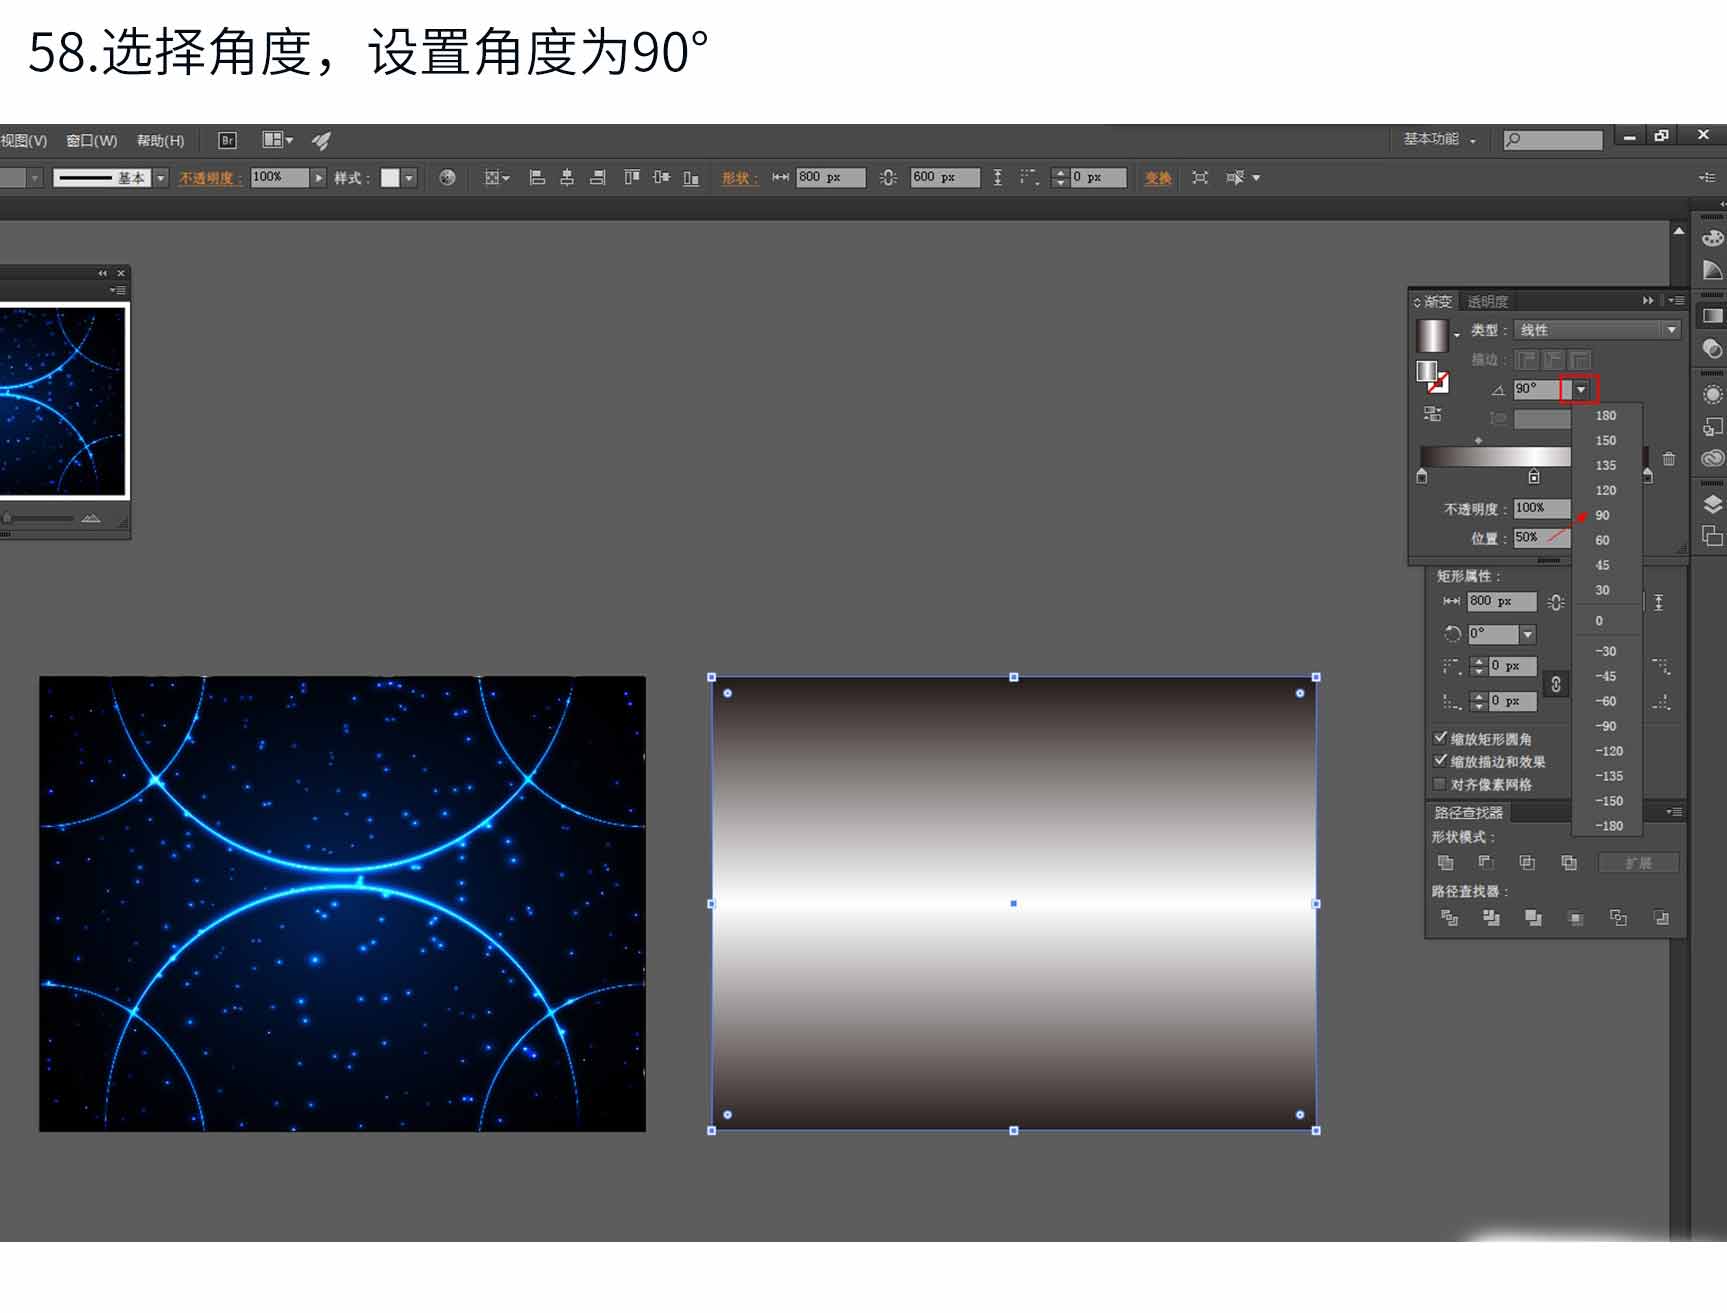Select the left dark gradient stop

pos(1422,476)
